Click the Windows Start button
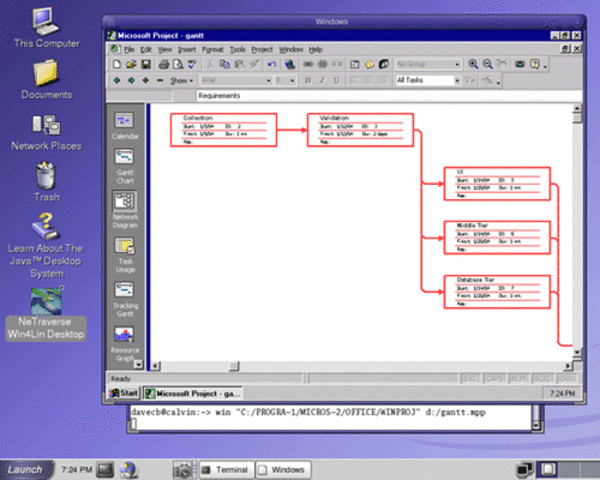The width and height of the screenshot is (600, 480). (x=123, y=393)
